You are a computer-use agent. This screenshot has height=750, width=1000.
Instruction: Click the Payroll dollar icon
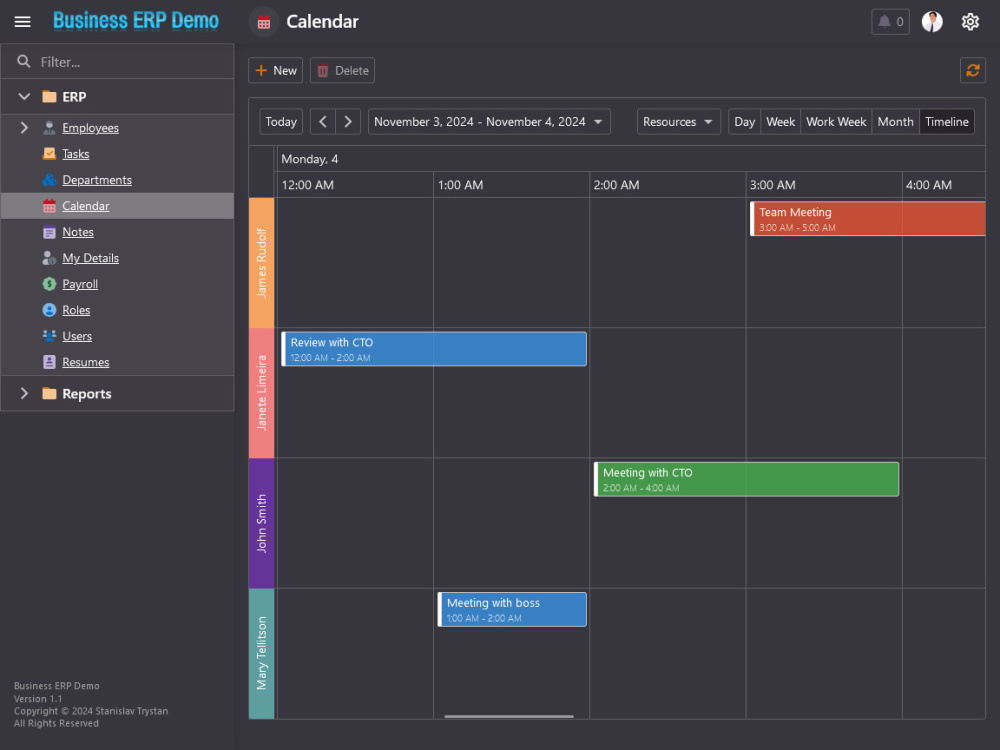click(x=49, y=284)
